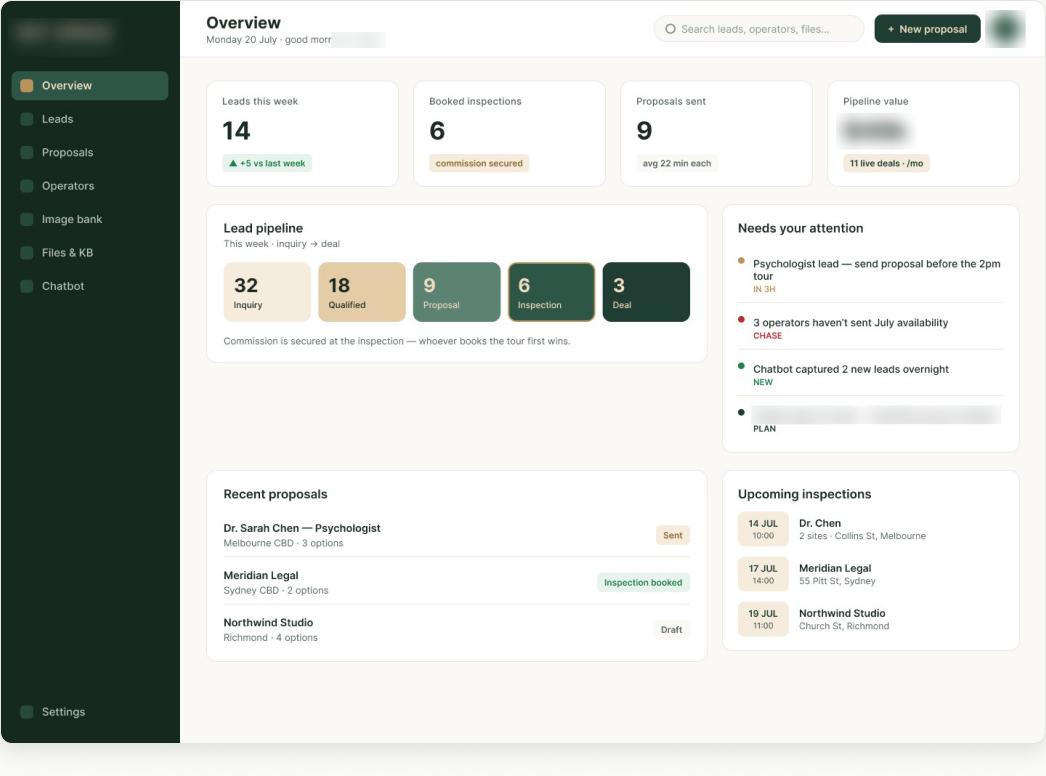Click the square icon beside Image bank
Screen dimensions: 1046x776
tap(27, 219)
